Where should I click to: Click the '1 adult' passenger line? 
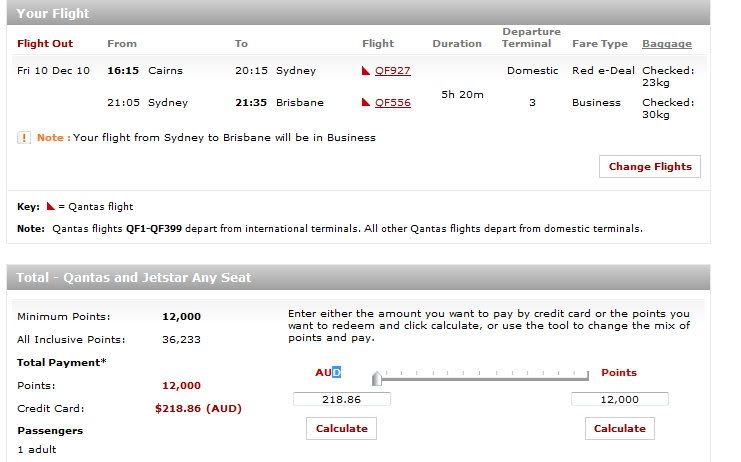36,449
